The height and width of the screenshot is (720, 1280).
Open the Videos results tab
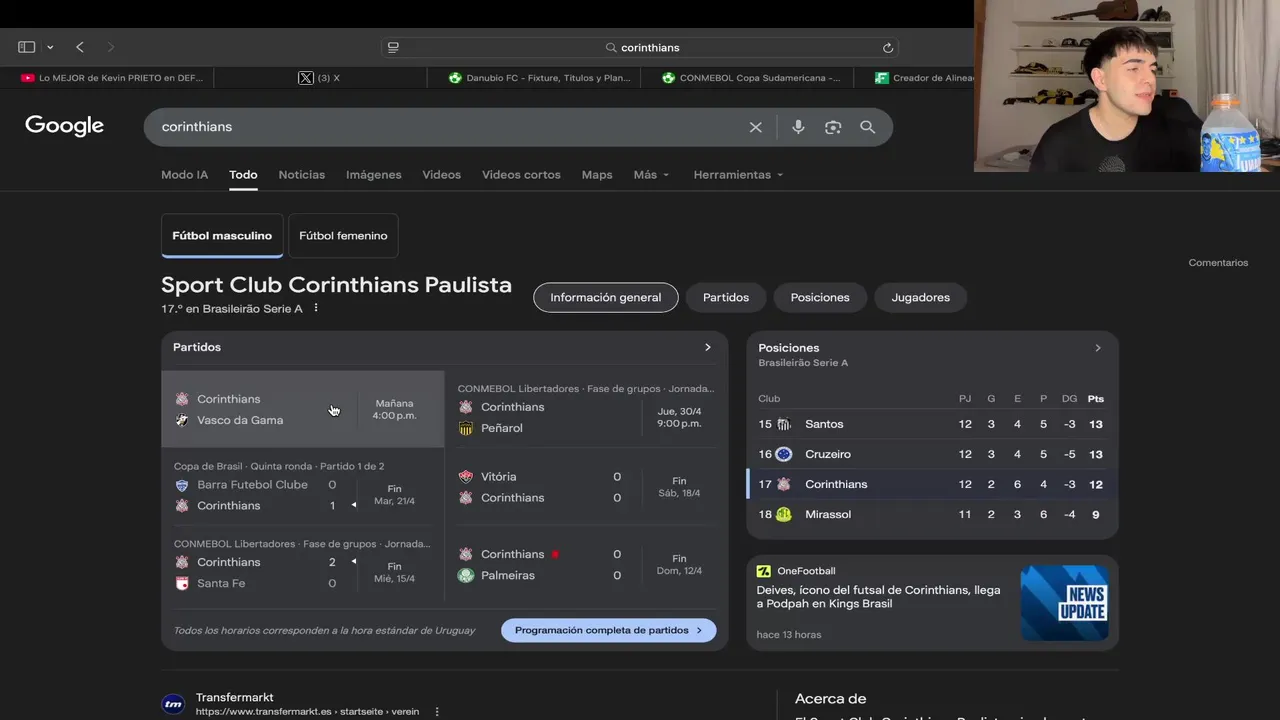point(441,174)
